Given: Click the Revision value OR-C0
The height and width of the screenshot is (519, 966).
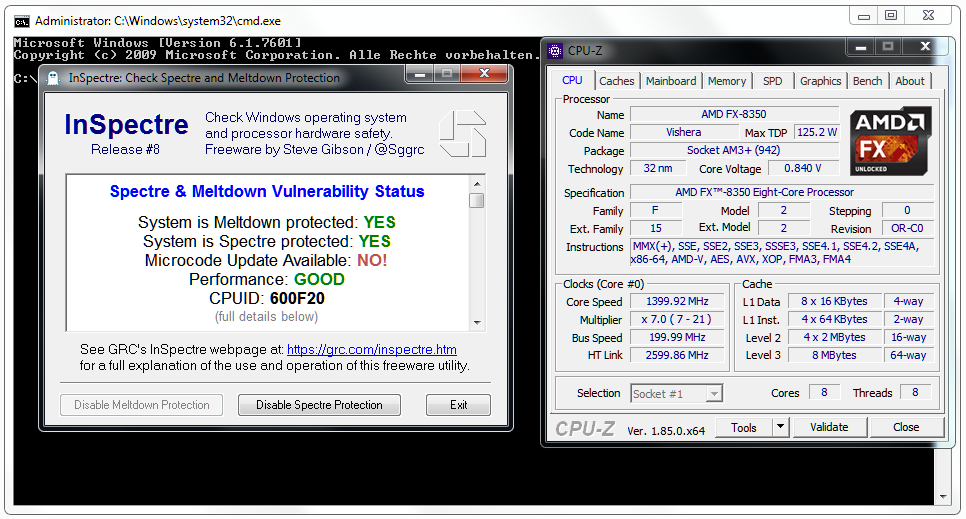Looking at the screenshot, I should 907,229.
